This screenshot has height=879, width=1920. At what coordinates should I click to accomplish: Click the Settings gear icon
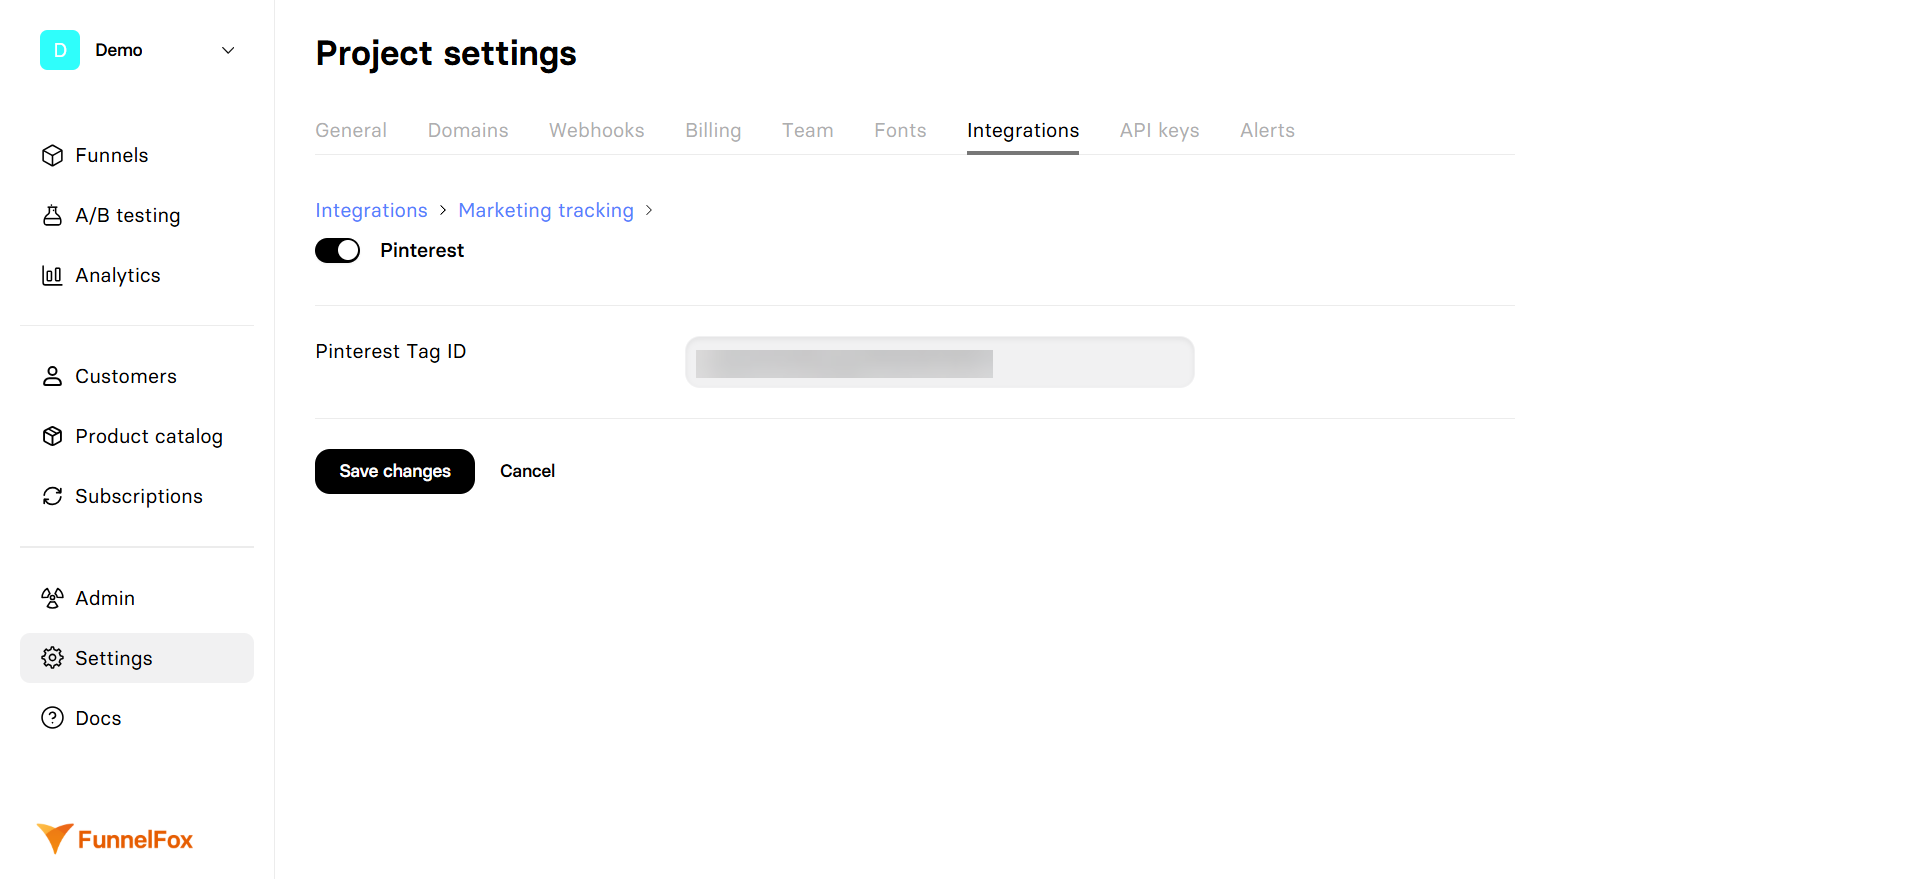(x=52, y=658)
